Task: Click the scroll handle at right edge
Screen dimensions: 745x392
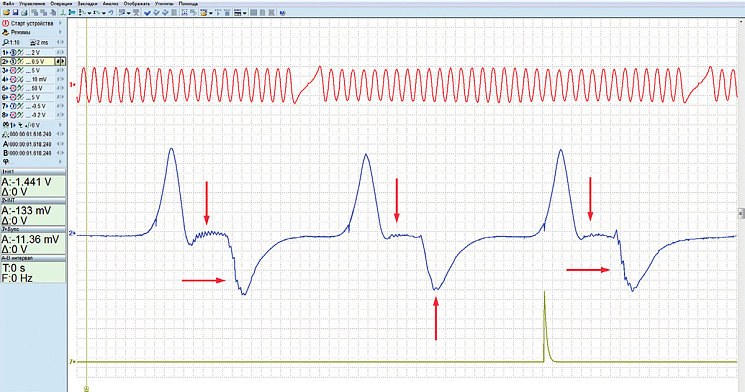Action: tap(741, 212)
